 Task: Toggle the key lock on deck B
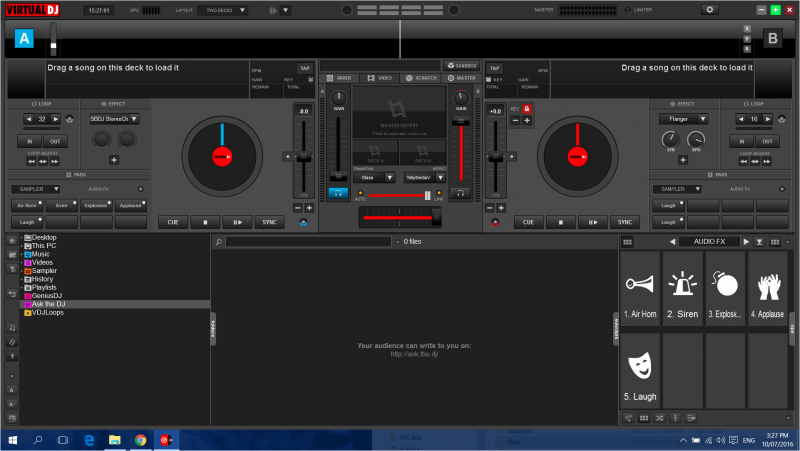(527, 109)
